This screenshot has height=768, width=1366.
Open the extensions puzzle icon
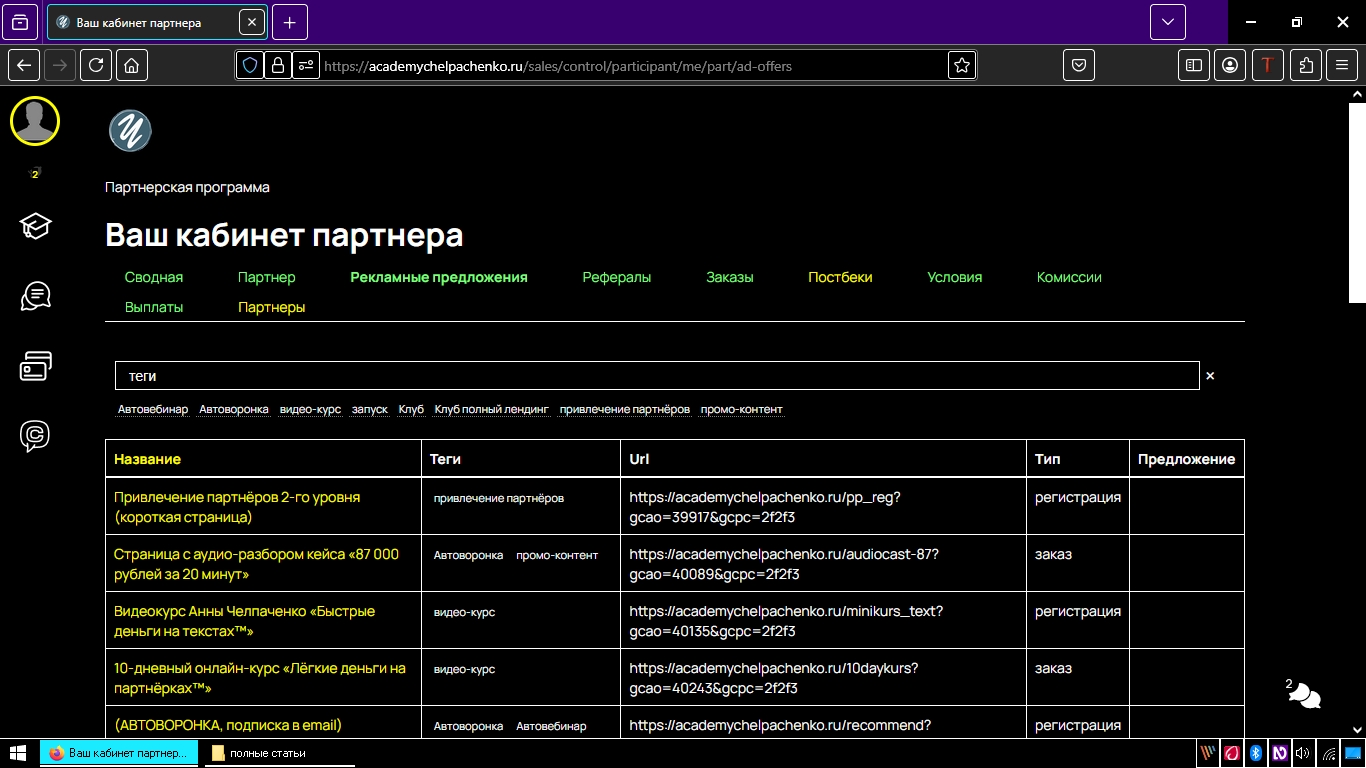click(x=1306, y=65)
